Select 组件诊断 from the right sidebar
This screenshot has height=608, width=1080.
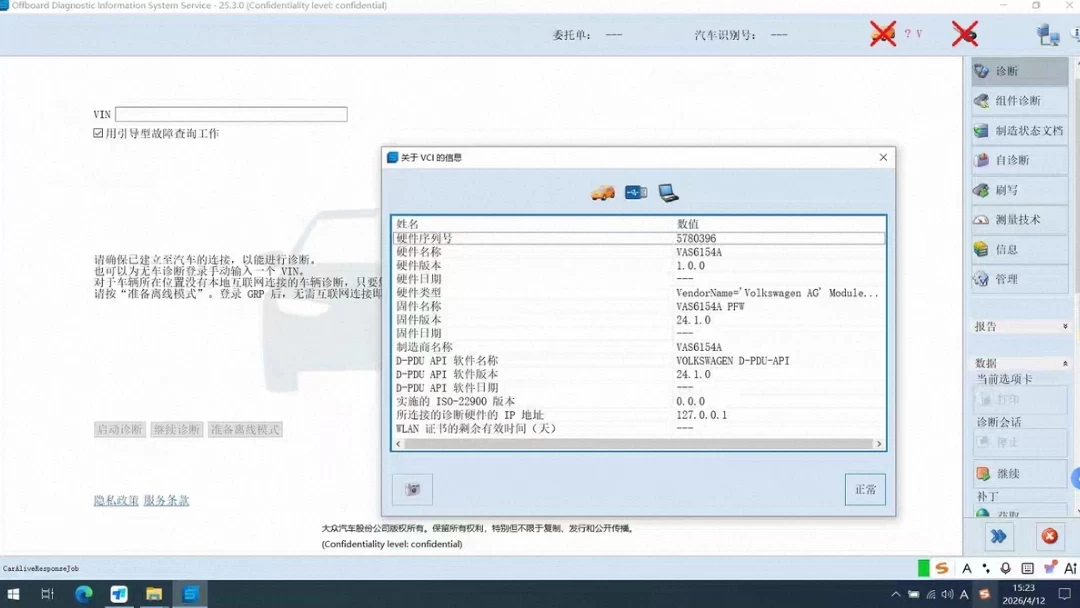point(1018,100)
